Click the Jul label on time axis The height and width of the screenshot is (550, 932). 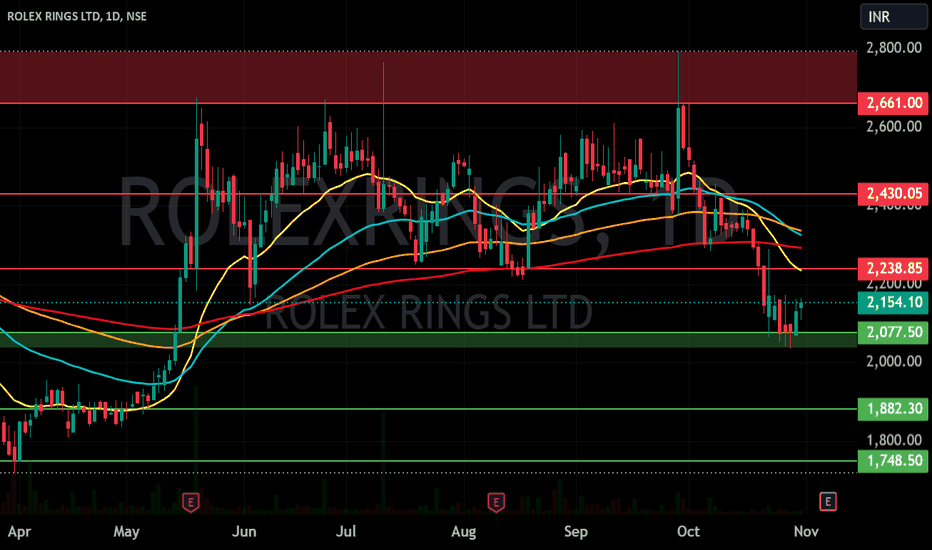pos(346,532)
